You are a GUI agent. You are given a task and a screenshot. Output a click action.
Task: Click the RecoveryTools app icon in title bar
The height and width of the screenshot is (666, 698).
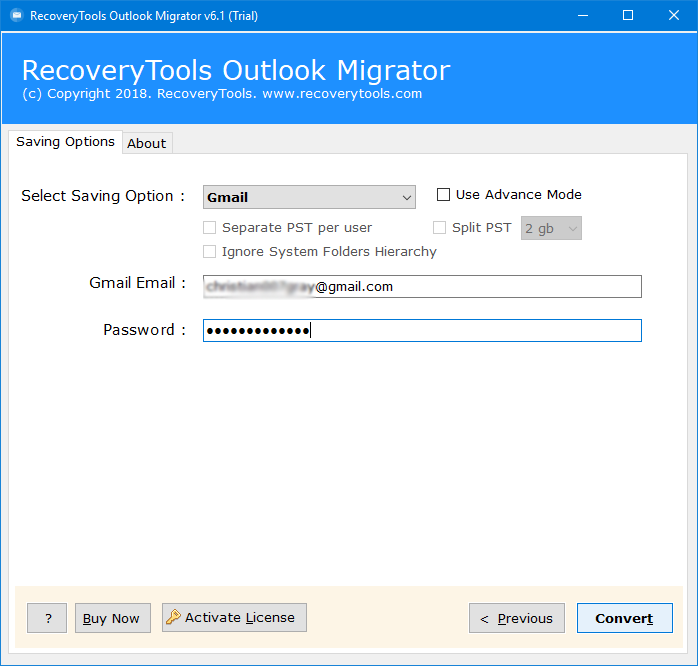click(x=17, y=16)
